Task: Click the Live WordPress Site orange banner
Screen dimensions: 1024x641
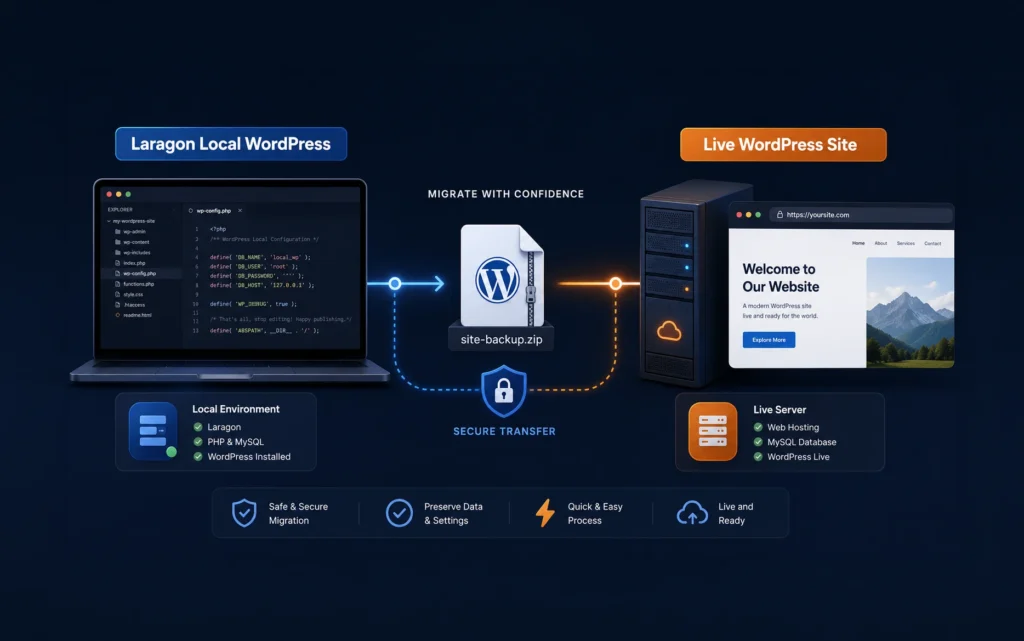Action: (783, 144)
